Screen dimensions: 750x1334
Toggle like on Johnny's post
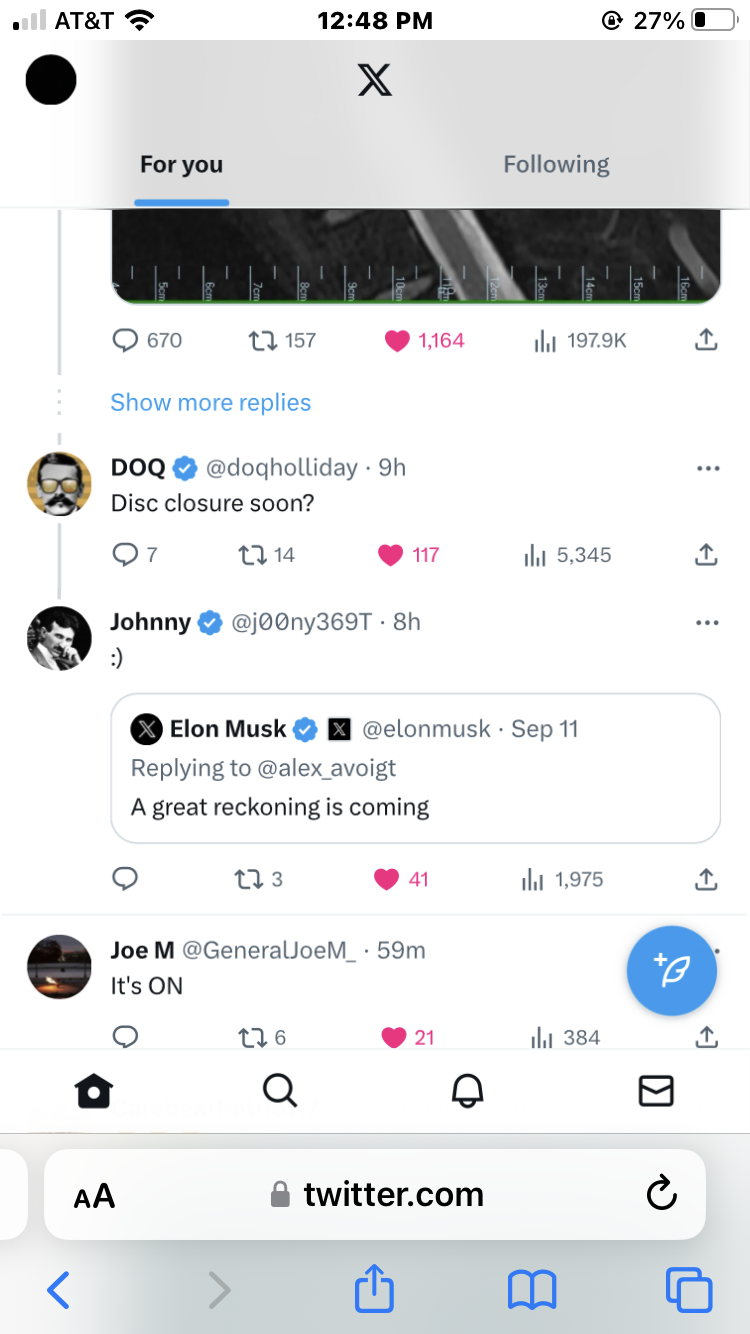[387, 880]
